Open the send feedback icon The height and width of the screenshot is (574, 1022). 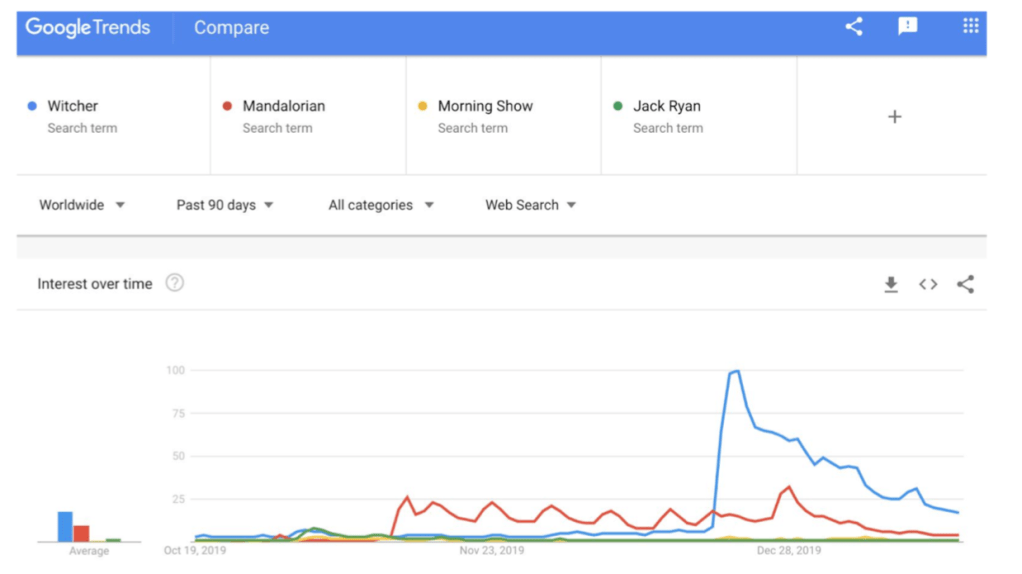(907, 27)
